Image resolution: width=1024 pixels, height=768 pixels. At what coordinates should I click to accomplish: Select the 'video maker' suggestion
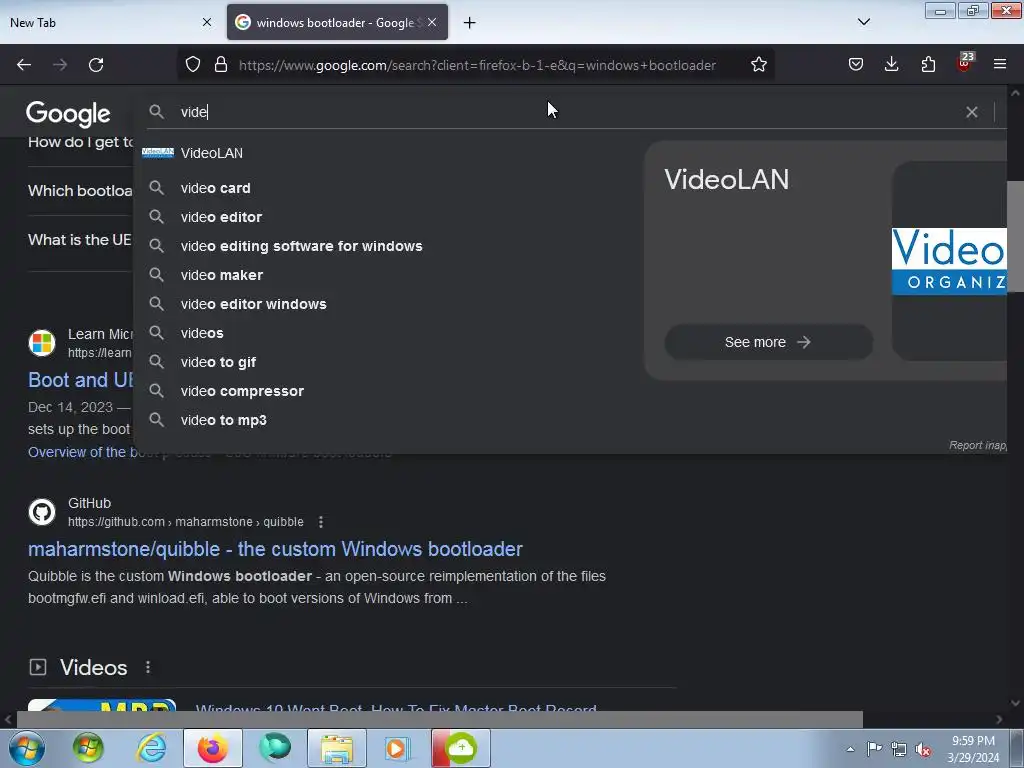tap(385, 275)
